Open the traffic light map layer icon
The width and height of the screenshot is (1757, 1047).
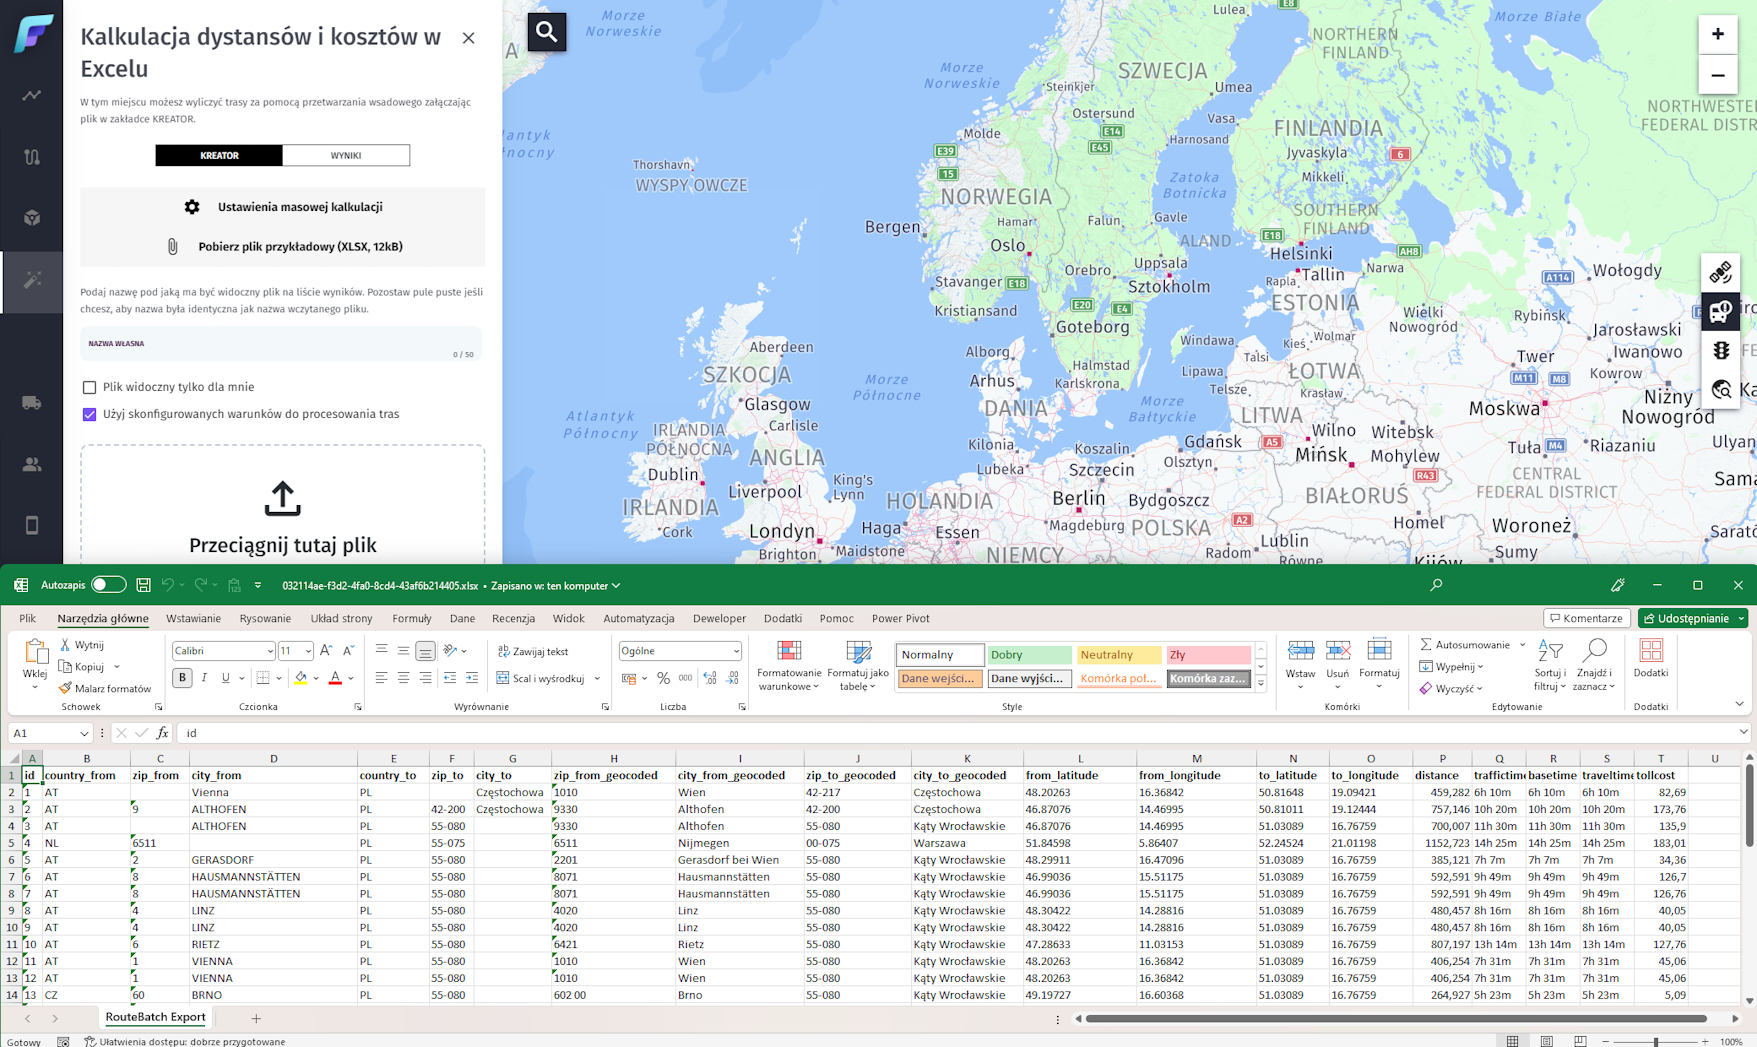click(x=1720, y=351)
